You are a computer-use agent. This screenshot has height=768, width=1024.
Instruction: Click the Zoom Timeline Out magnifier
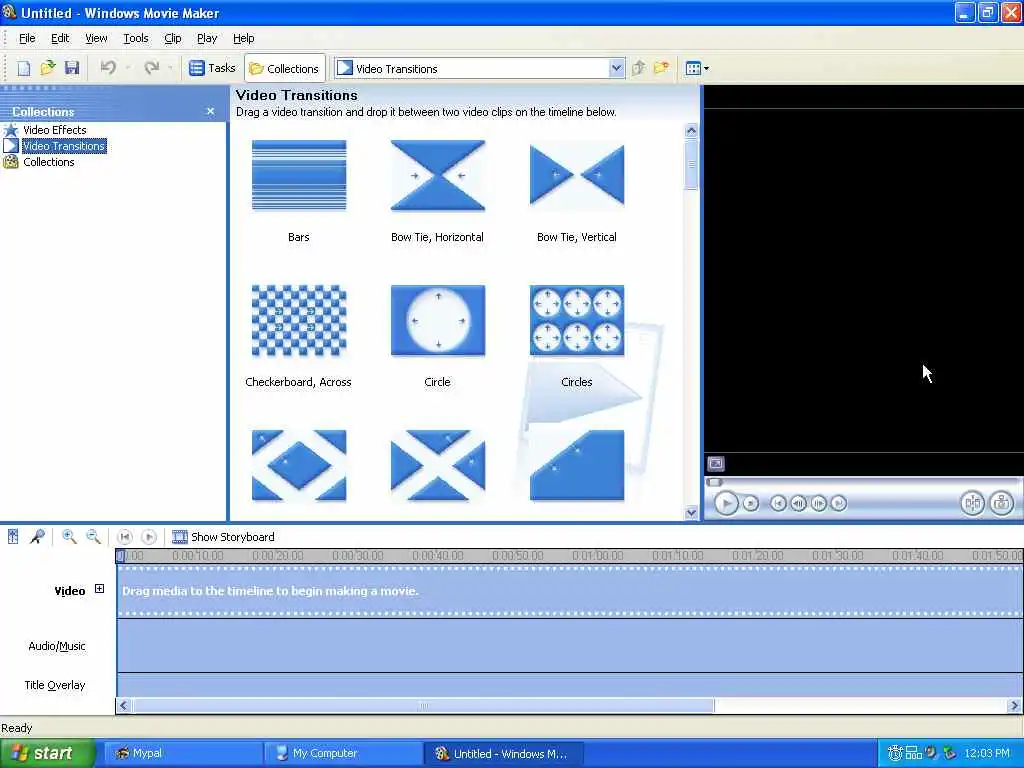(x=93, y=537)
